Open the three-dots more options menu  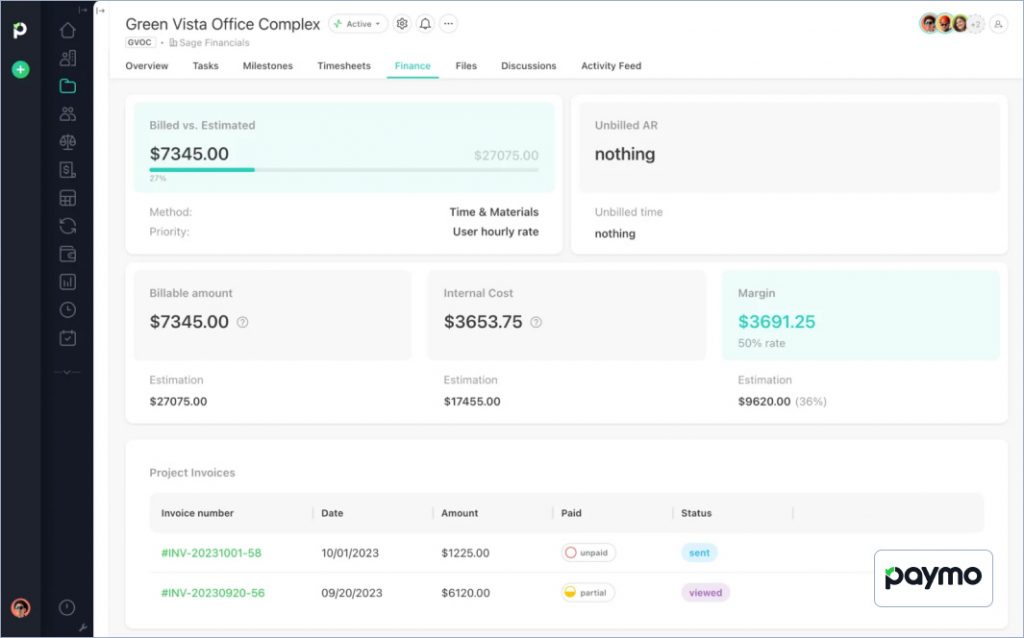(448, 24)
